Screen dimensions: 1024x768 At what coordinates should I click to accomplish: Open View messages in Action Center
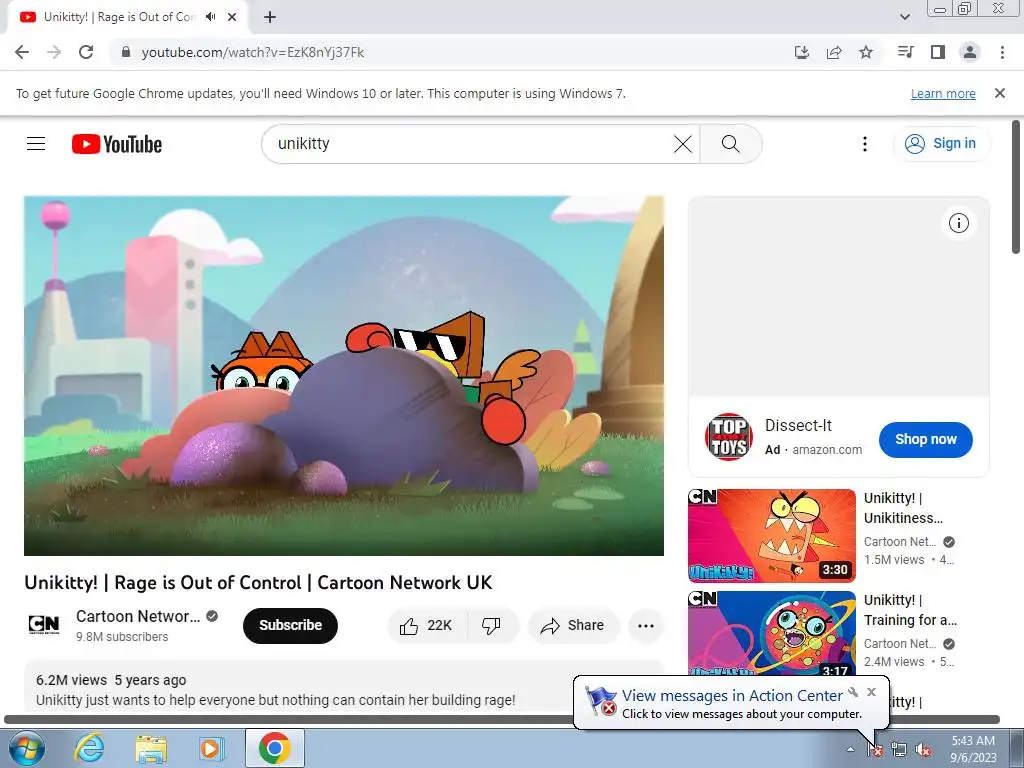pyautogui.click(x=732, y=696)
